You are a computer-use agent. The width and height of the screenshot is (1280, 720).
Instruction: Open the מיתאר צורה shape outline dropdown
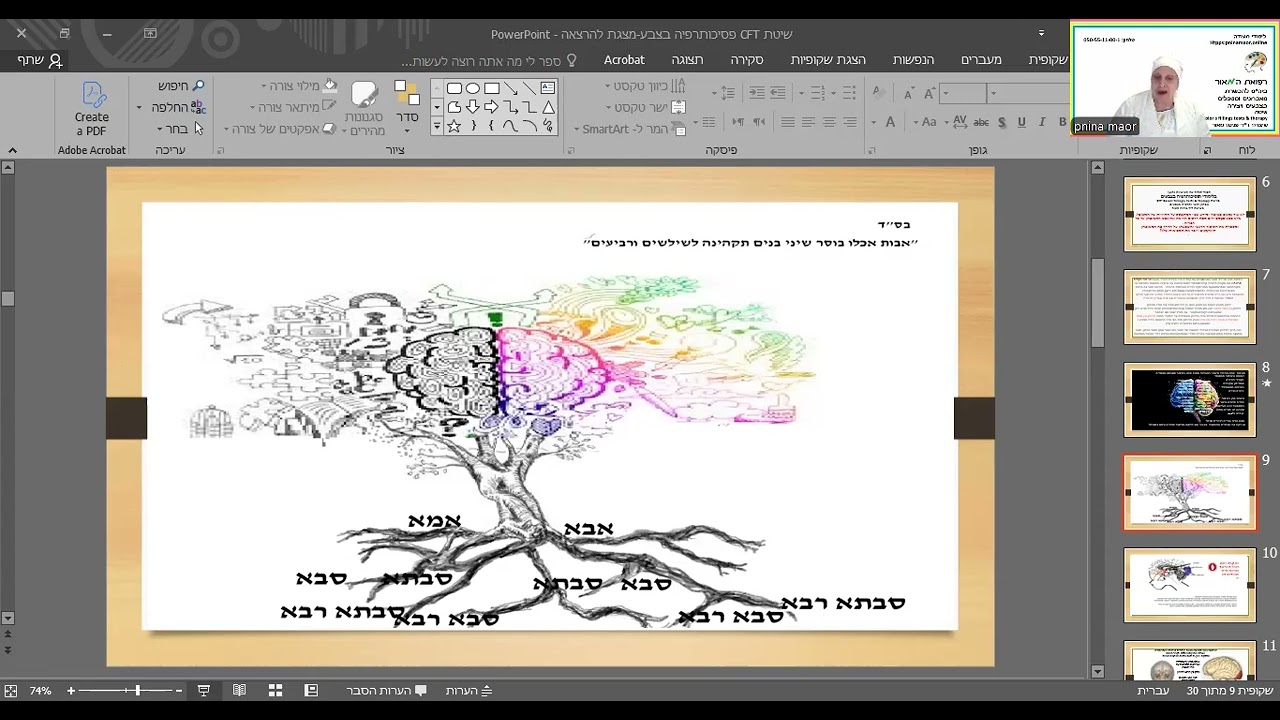pos(292,107)
